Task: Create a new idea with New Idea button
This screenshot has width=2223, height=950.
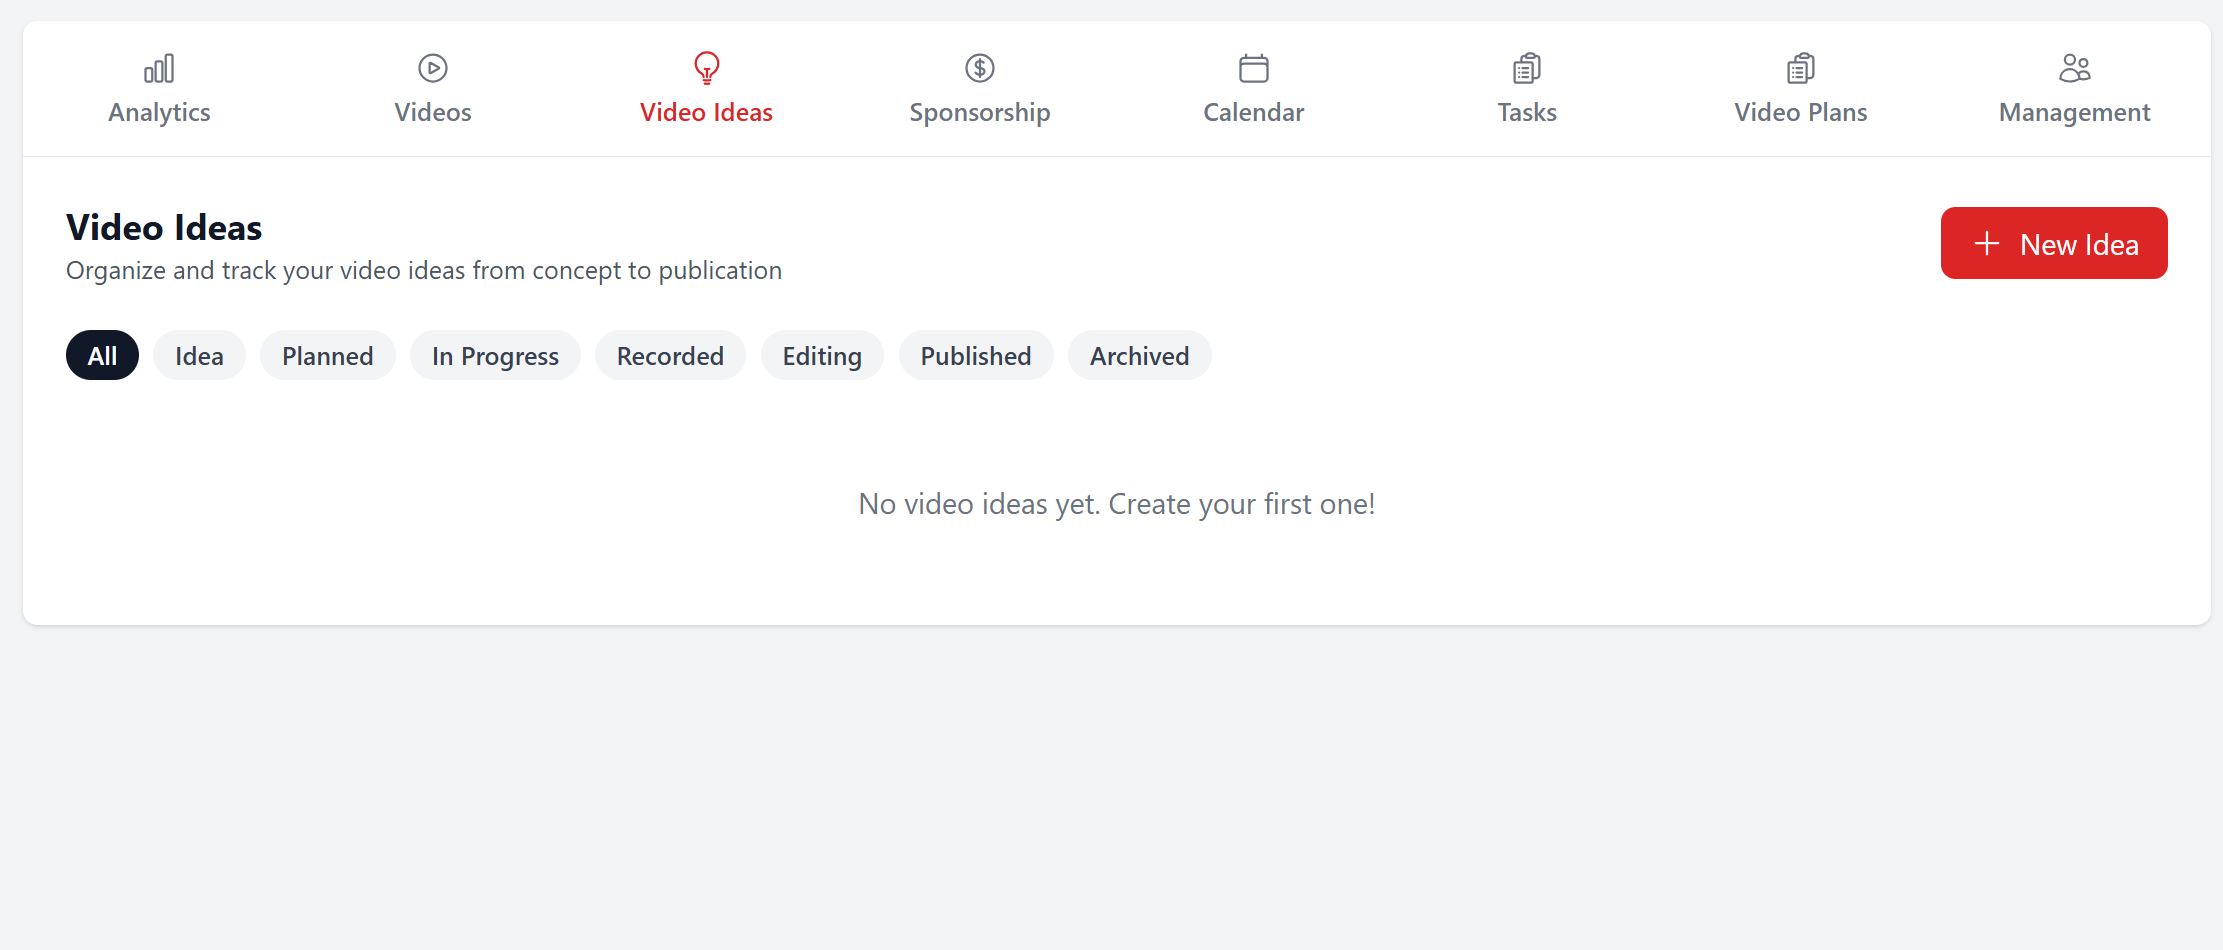Action: tap(2054, 243)
